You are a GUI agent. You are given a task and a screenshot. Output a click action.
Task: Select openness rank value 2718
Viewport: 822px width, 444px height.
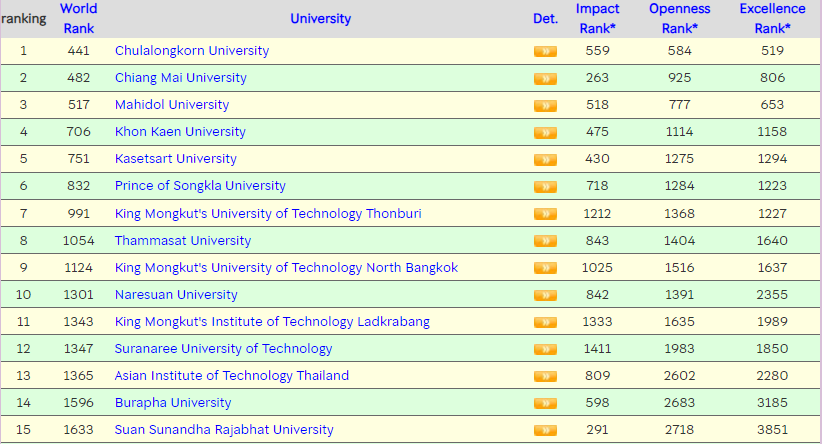pyautogui.click(x=679, y=430)
